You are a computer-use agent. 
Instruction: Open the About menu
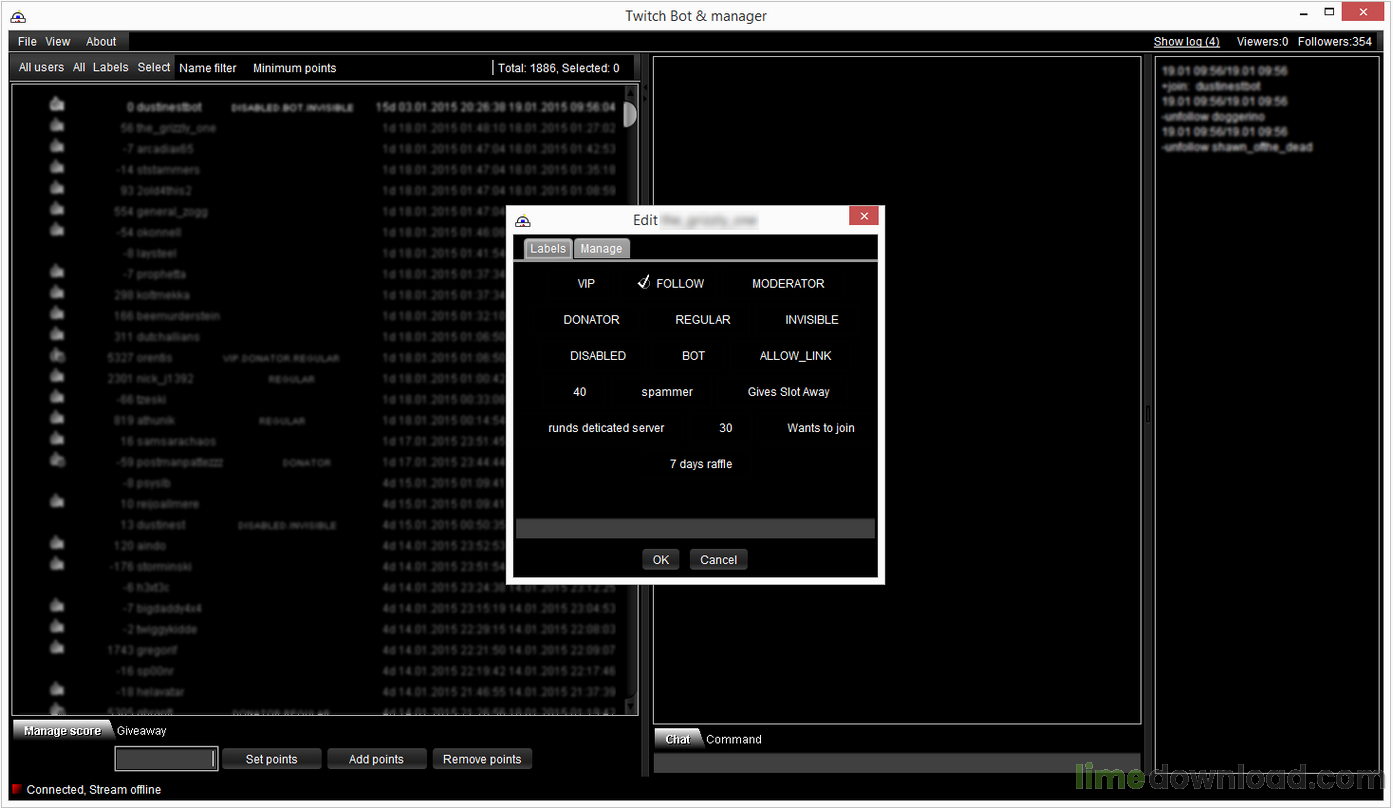(x=101, y=42)
